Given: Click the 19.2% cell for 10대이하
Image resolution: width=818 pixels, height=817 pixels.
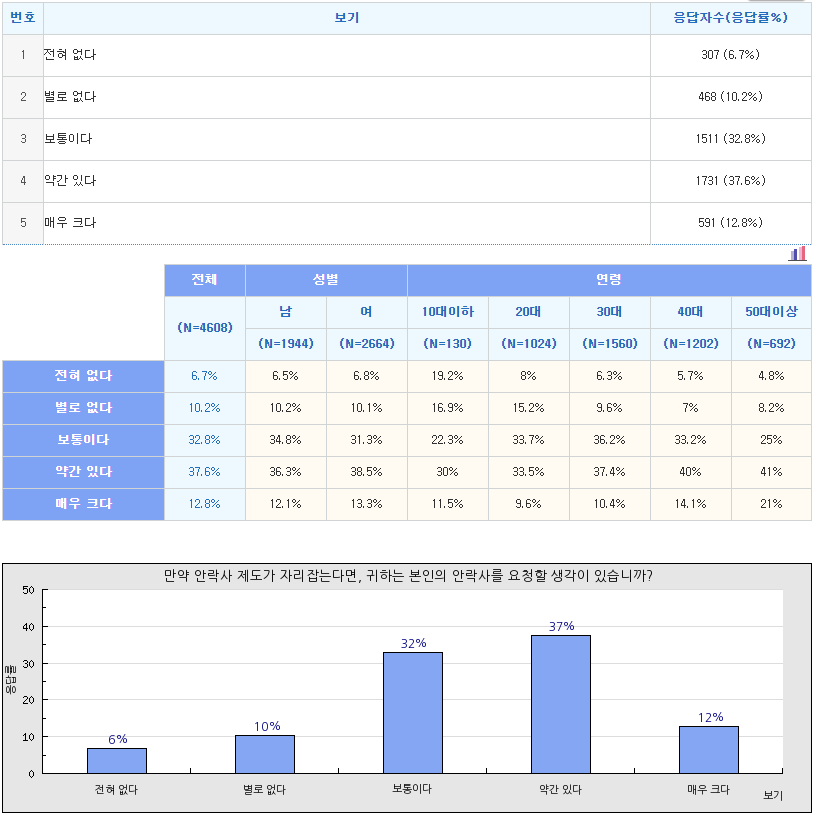Looking at the screenshot, I should 448,376.
